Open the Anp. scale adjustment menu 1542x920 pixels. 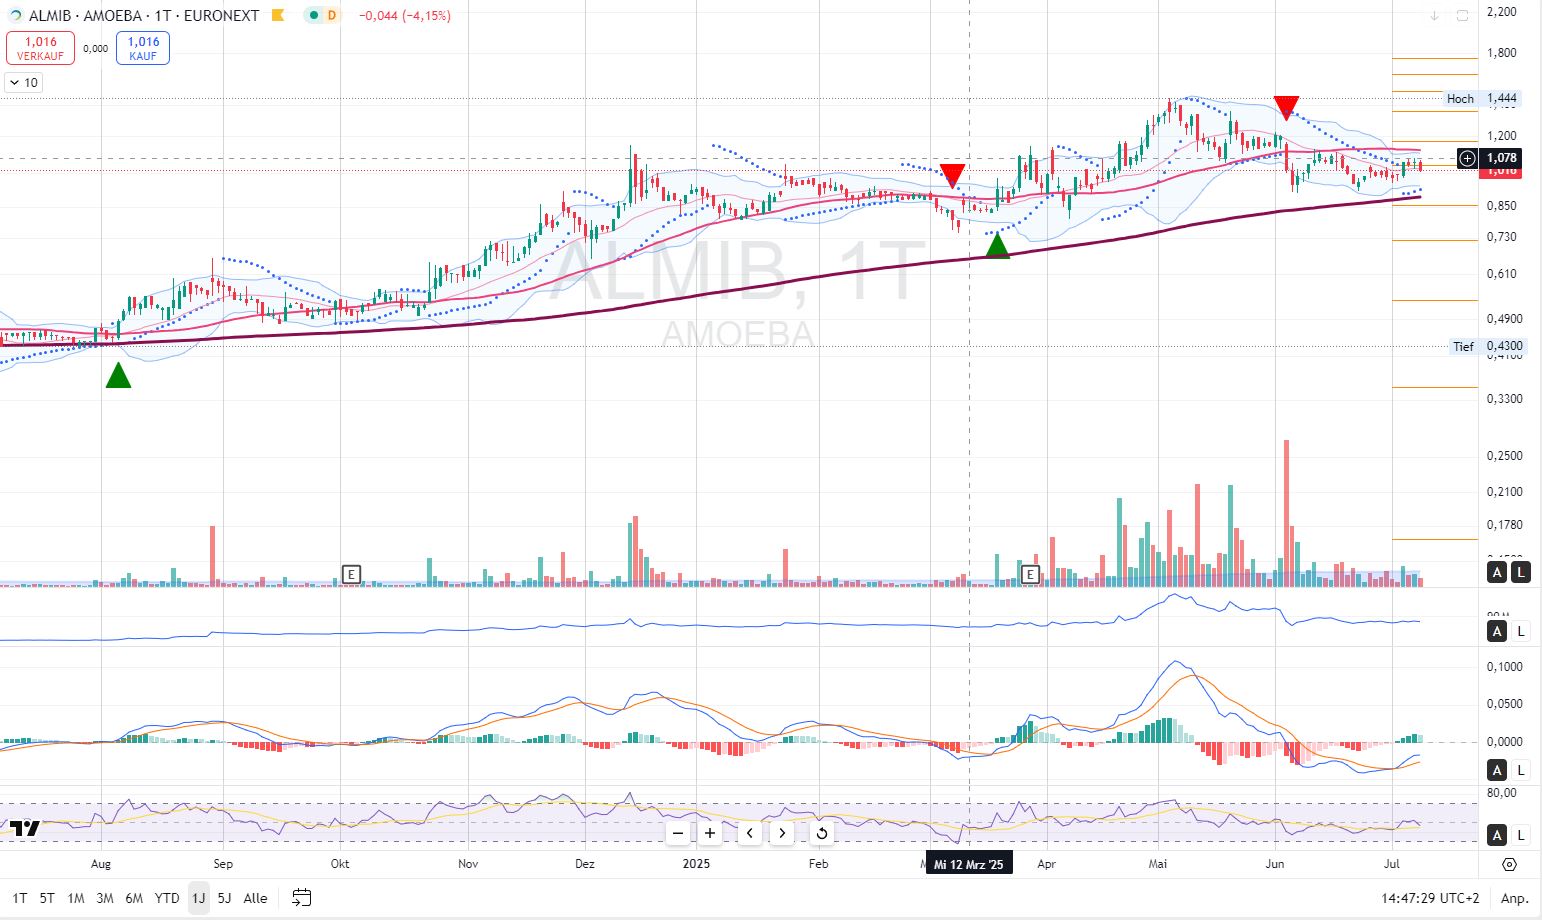(x=1514, y=898)
